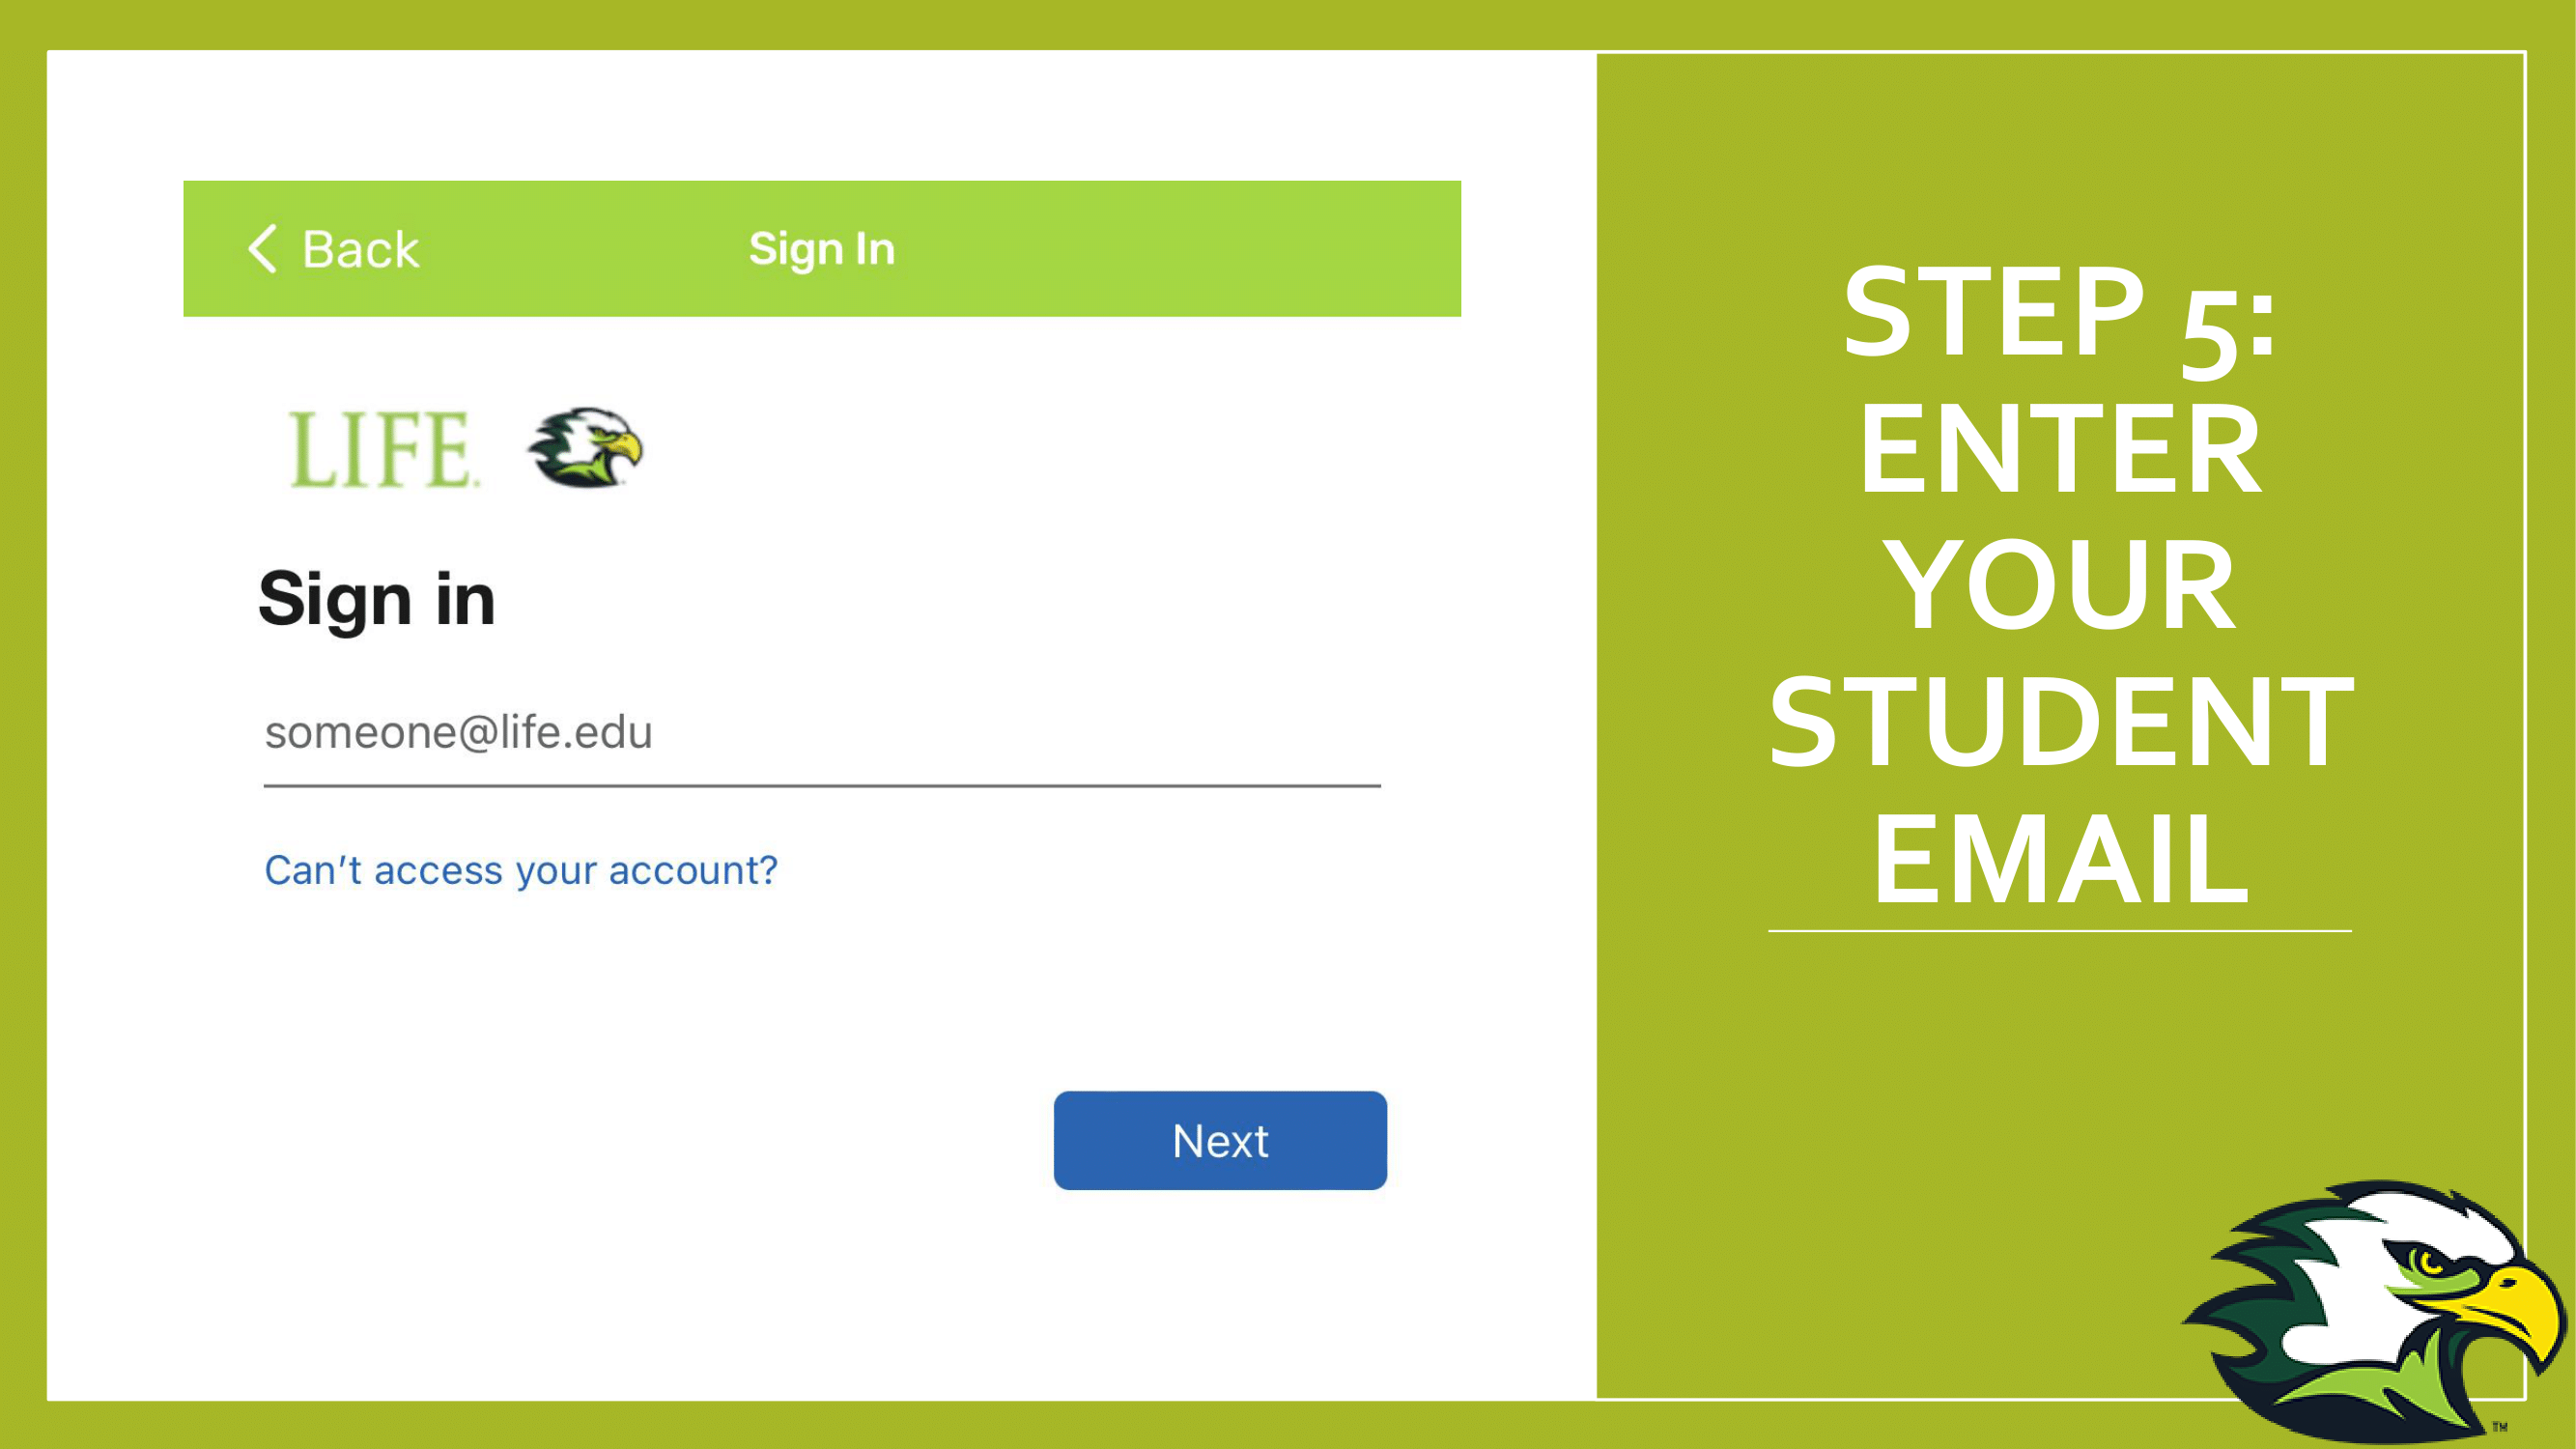Click small eagle logo beside LIFE

point(586,447)
